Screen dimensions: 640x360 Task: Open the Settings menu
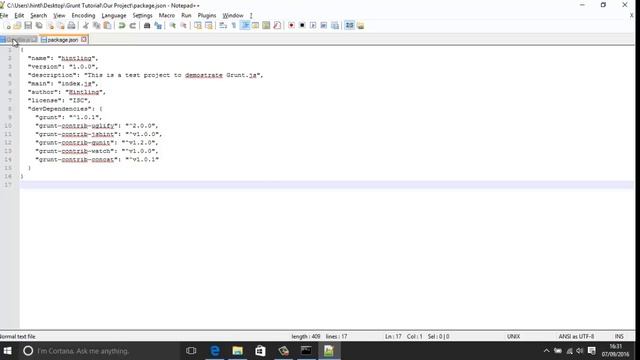(x=142, y=16)
